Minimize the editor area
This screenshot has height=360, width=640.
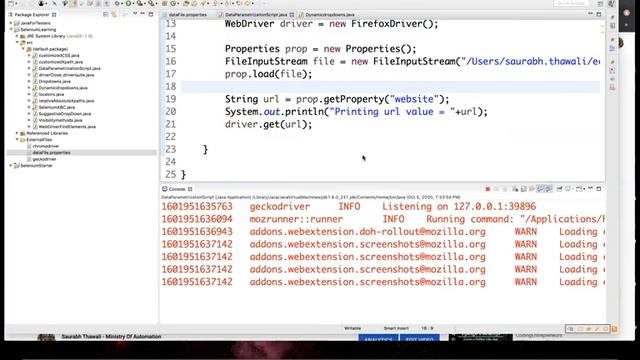(x=590, y=14)
